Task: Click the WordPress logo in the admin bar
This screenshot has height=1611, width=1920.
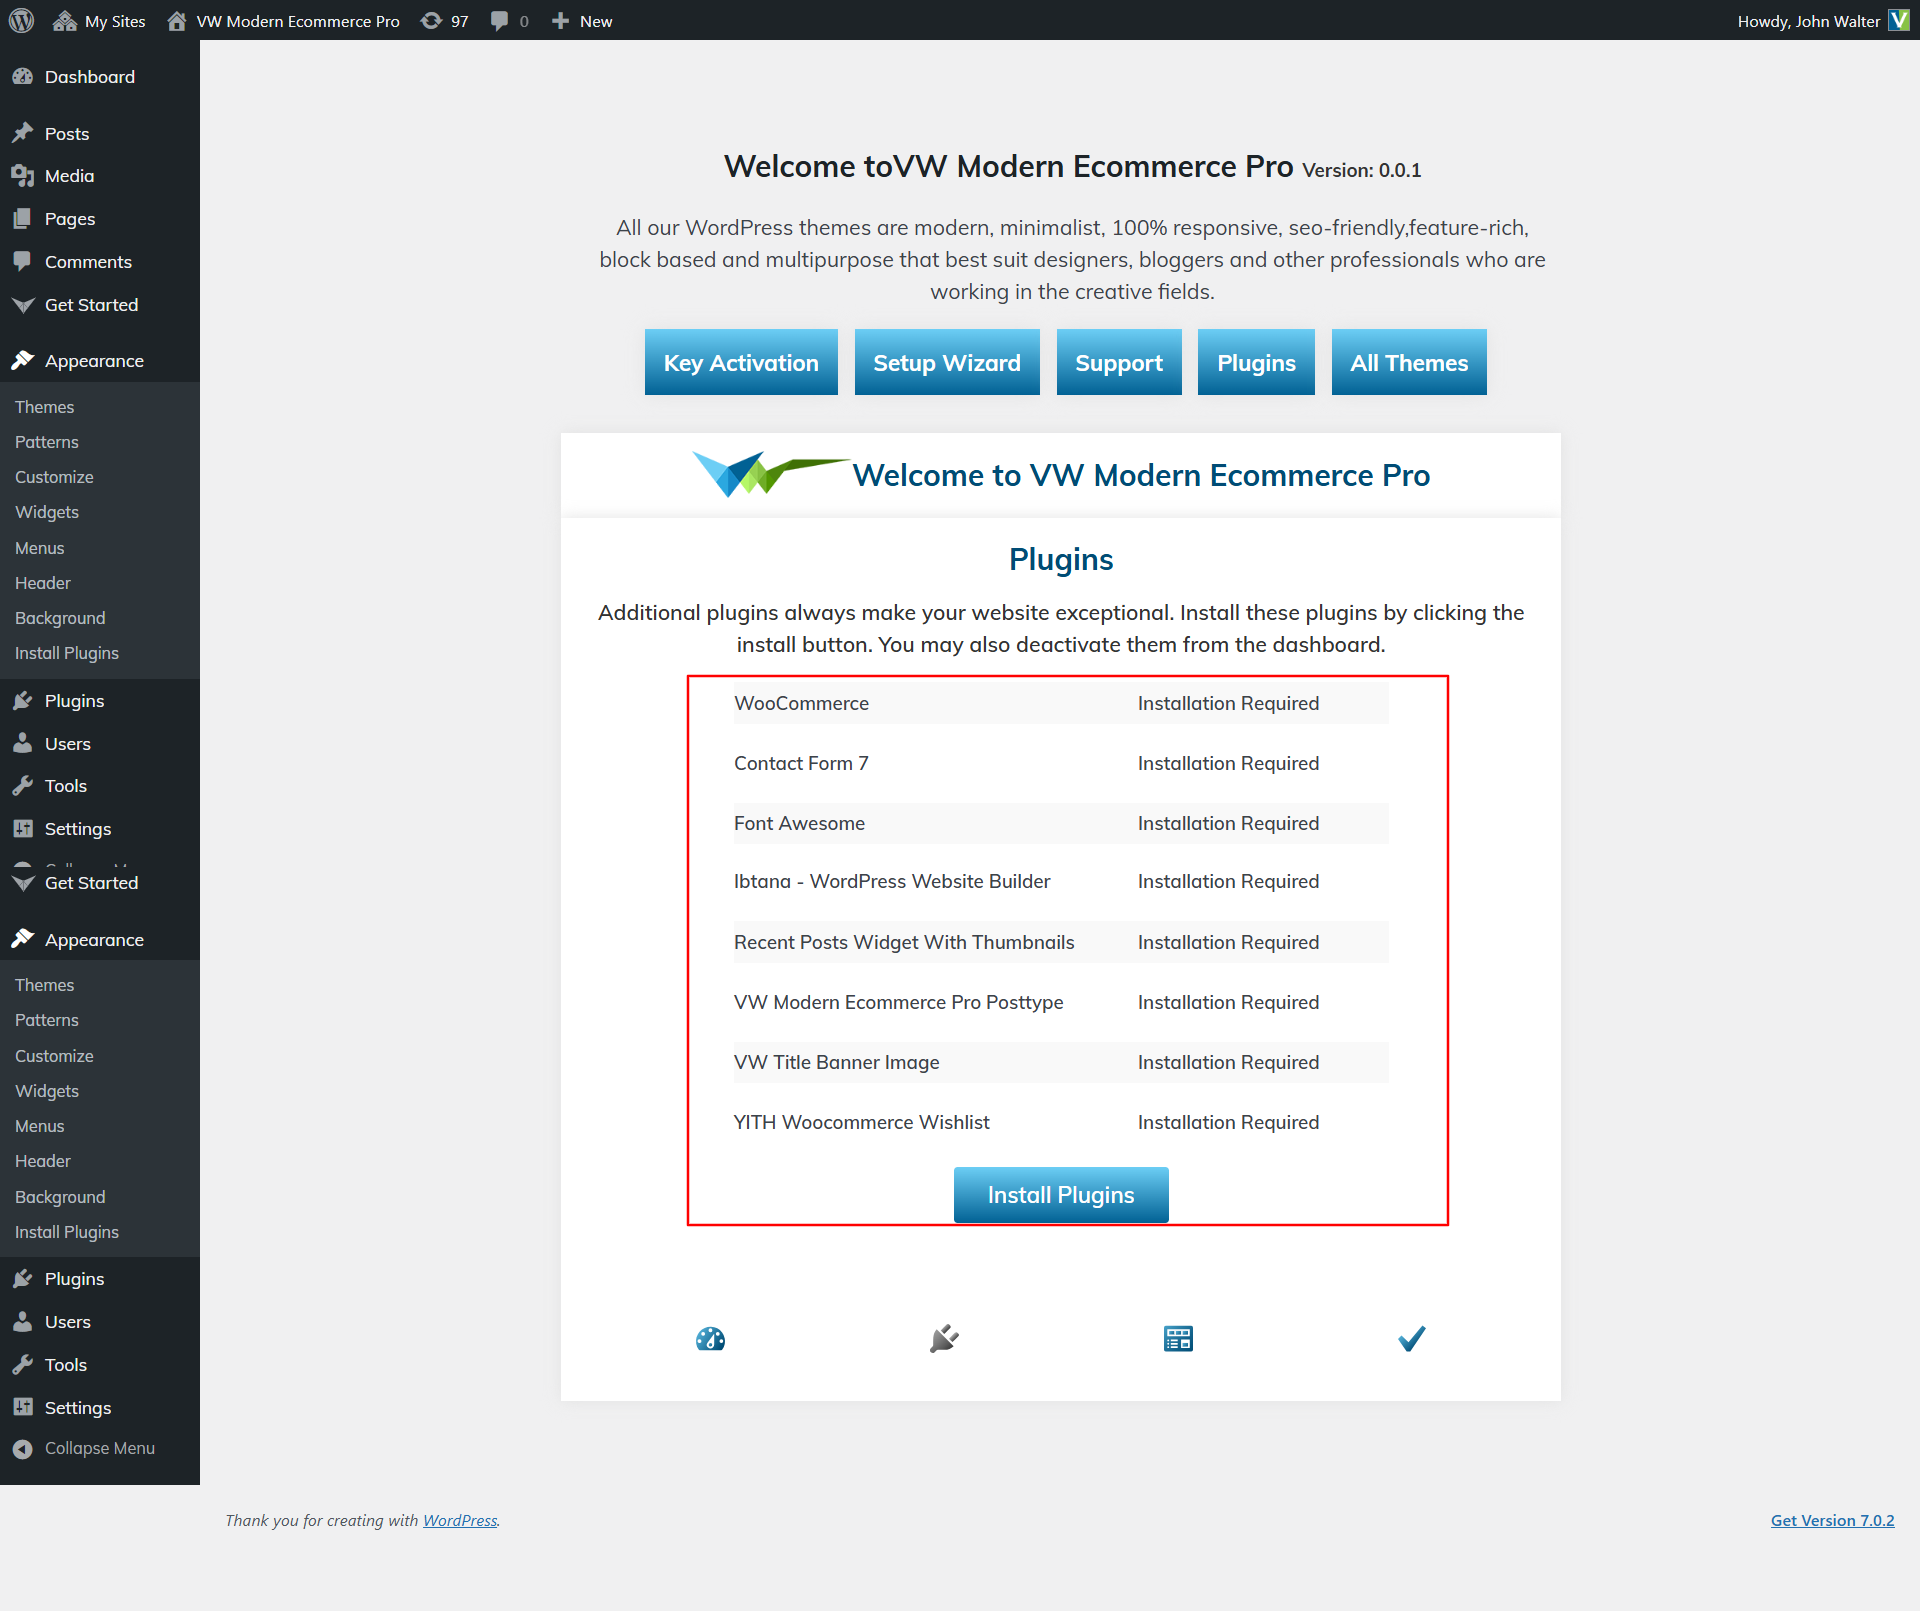Action: 21,20
